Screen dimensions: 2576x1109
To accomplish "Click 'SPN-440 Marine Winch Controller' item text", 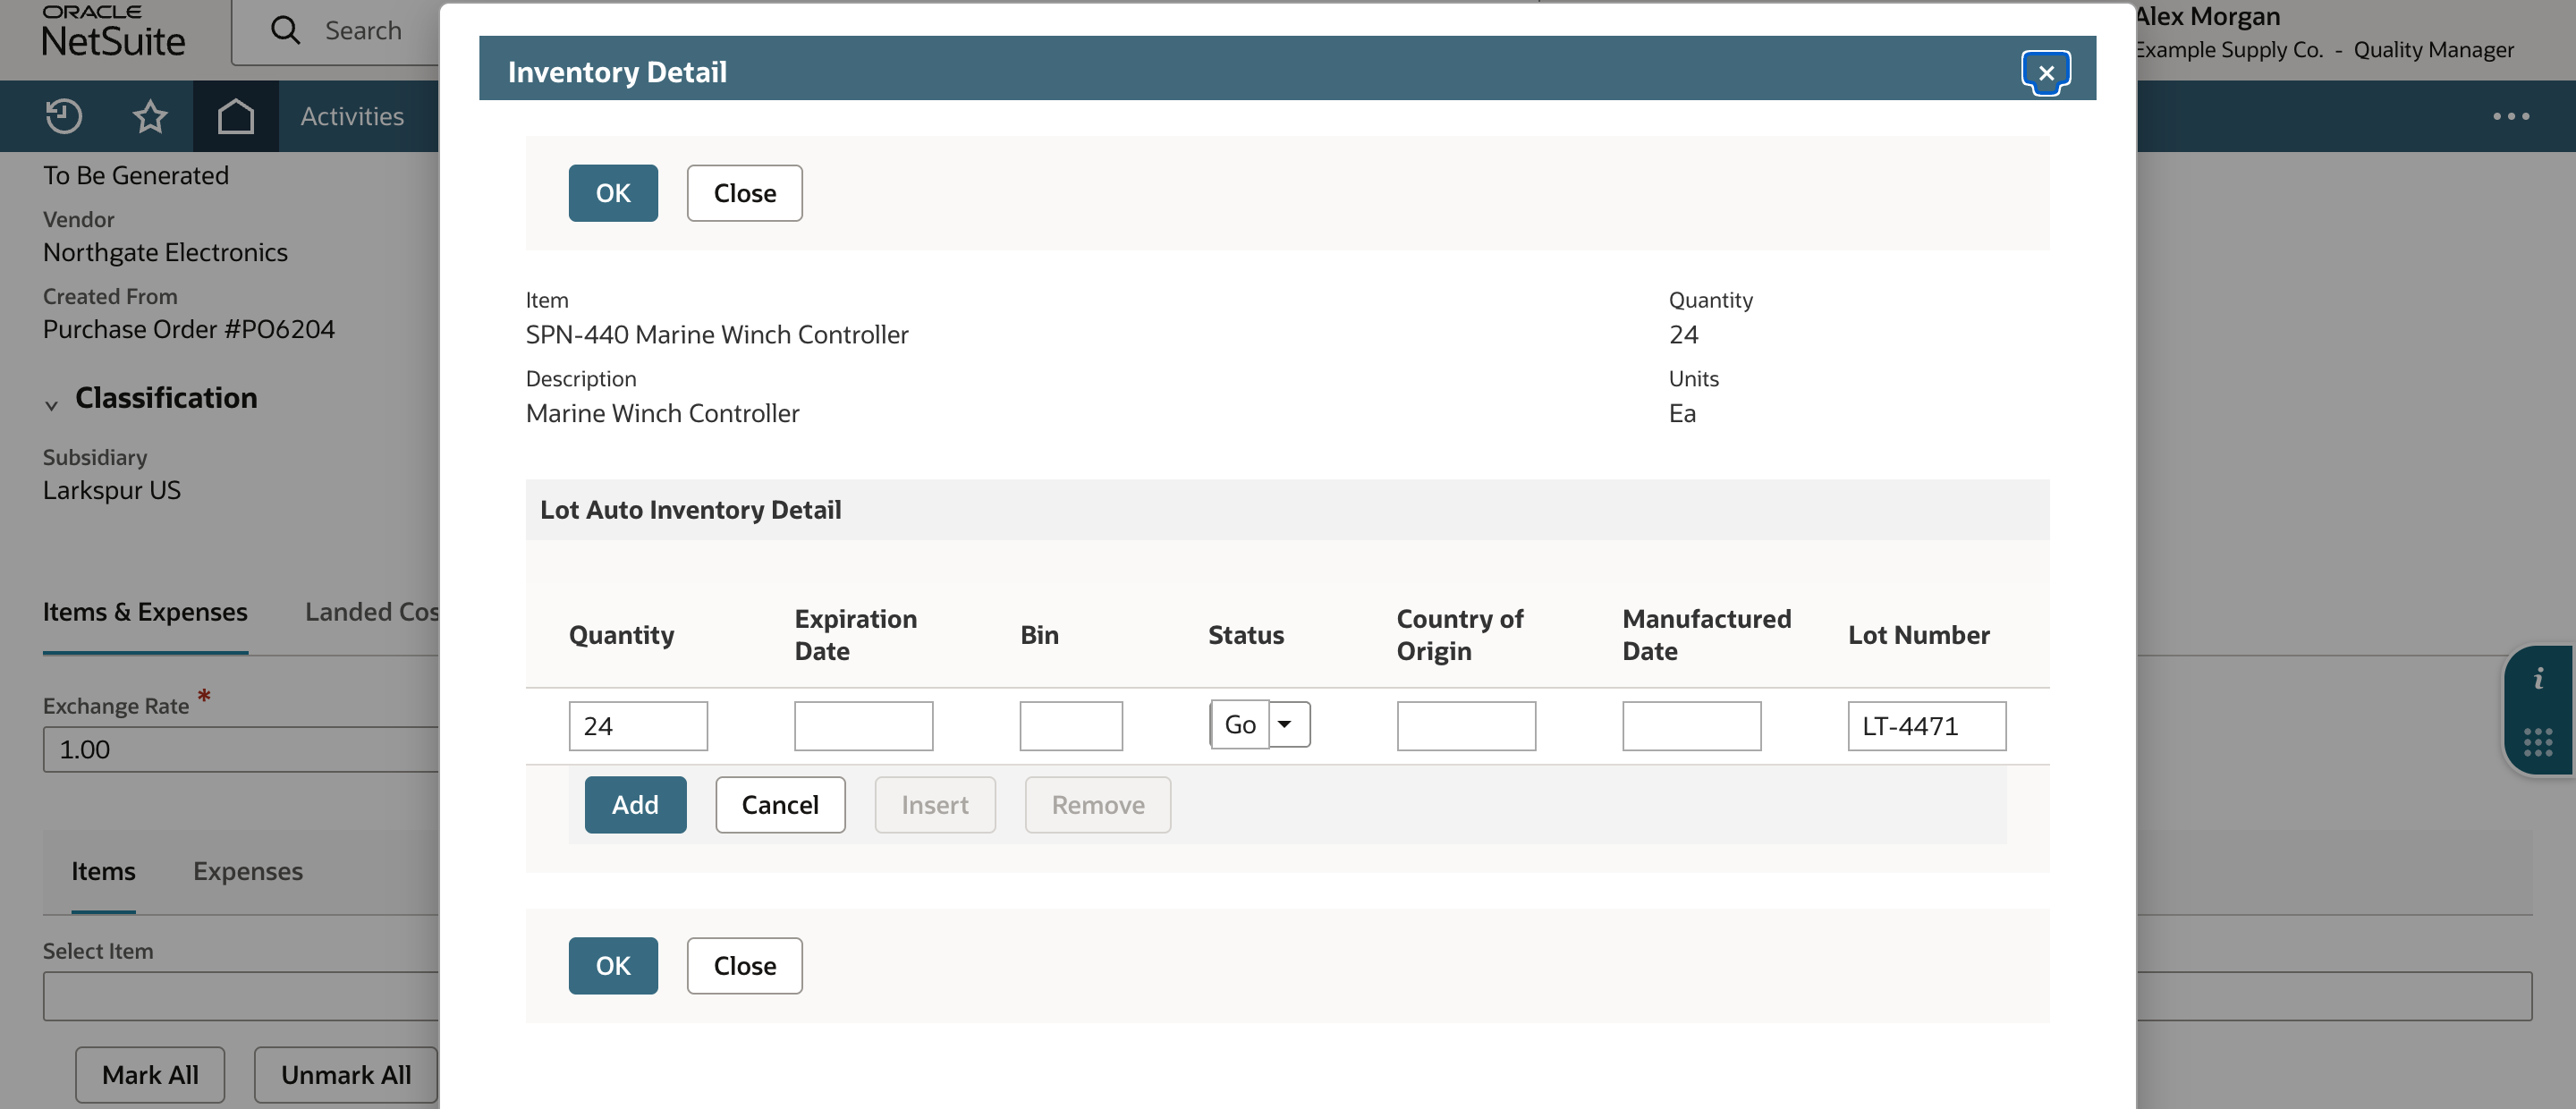I will (717, 334).
